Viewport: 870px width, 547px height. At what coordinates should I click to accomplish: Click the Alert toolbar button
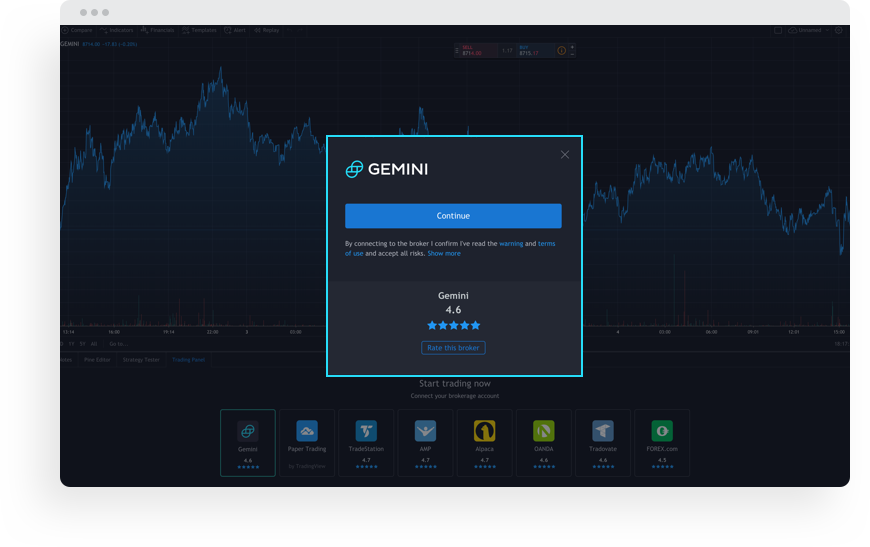[235, 30]
